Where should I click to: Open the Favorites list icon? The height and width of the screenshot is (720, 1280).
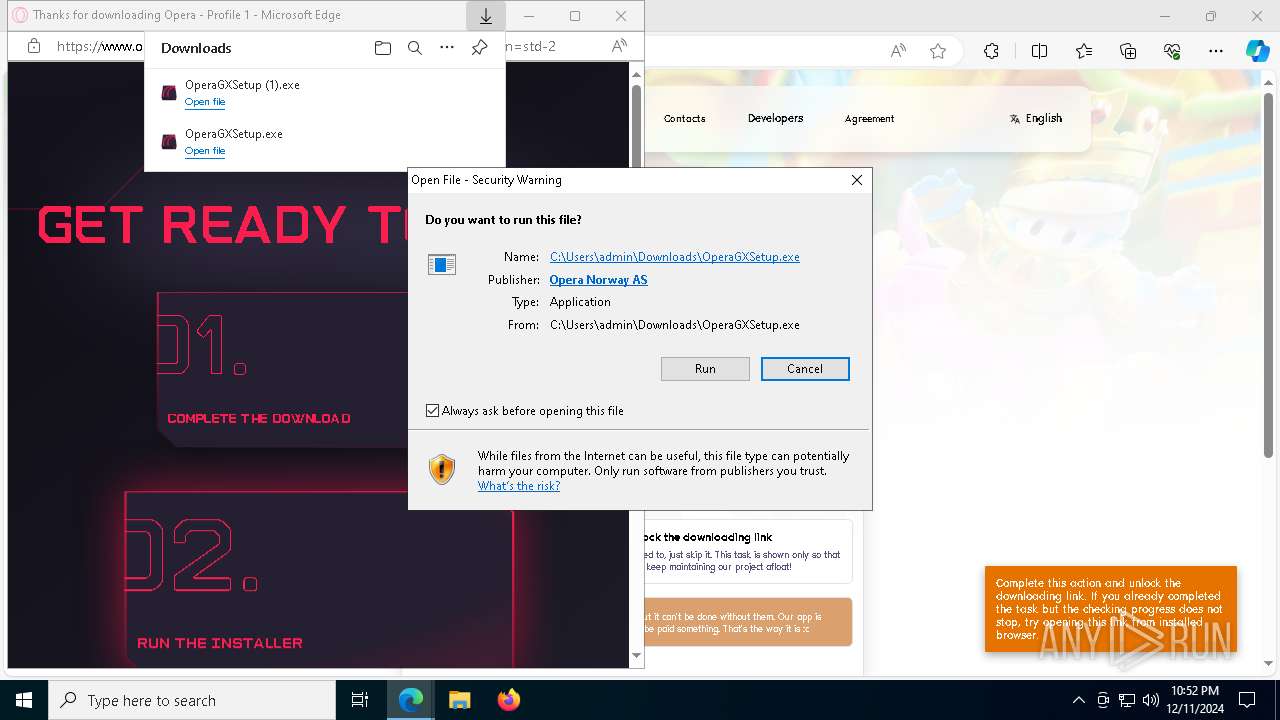tap(1084, 51)
